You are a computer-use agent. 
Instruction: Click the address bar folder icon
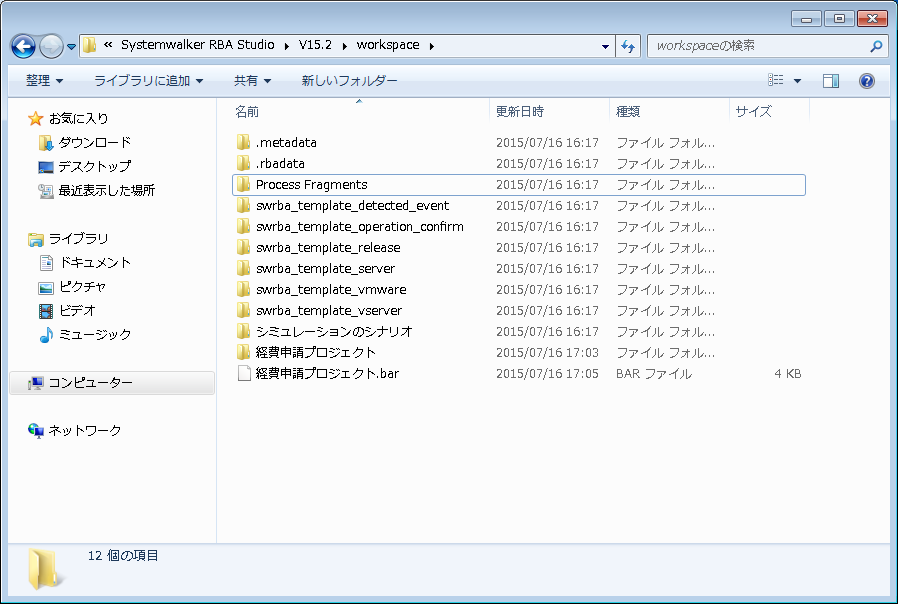[89, 45]
